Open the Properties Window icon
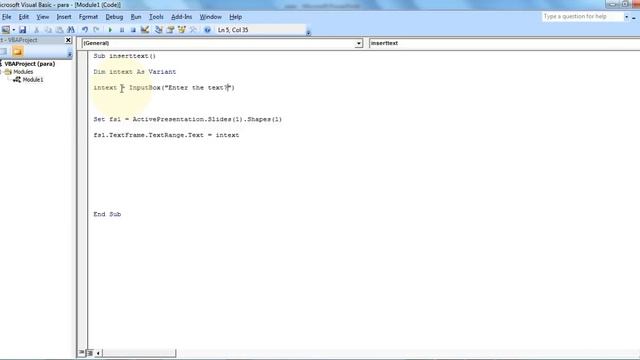Viewport: 640px width, 360px height. point(170,30)
